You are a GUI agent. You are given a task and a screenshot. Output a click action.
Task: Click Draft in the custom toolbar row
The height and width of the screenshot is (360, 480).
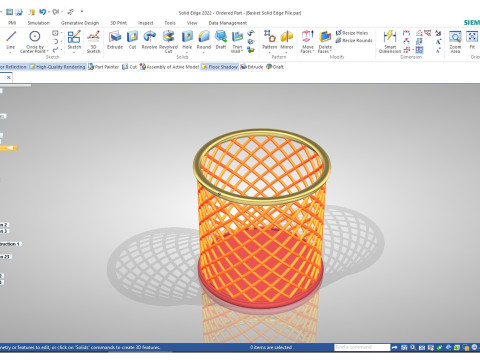[x=275, y=67]
